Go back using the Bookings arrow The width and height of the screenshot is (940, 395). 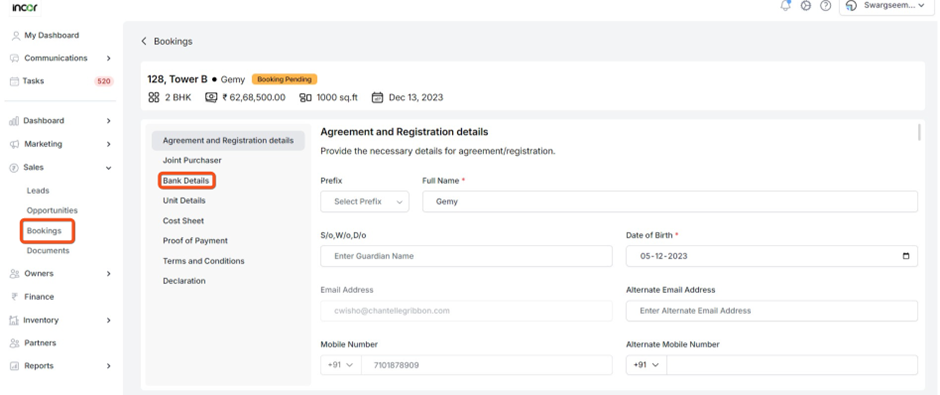point(143,41)
